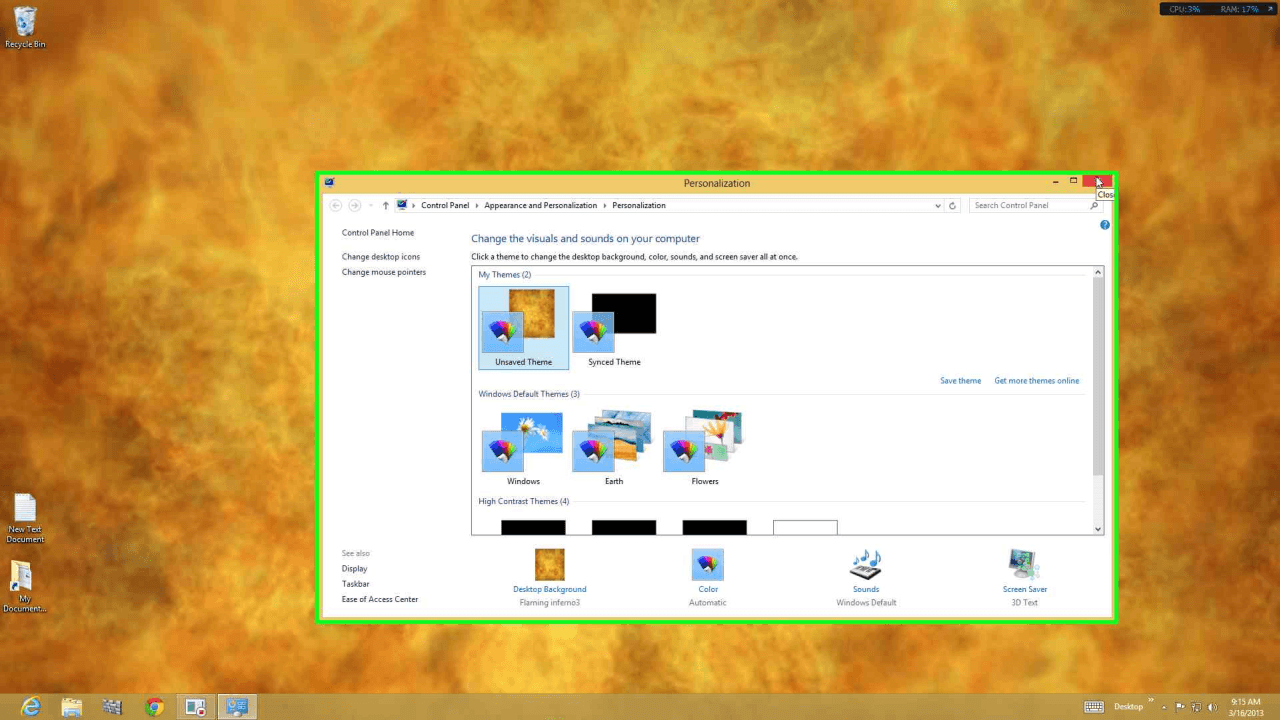This screenshot has height=720, width=1280.
Task: Open the Screen Saver settings icon
Action: tap(1024, 565)
